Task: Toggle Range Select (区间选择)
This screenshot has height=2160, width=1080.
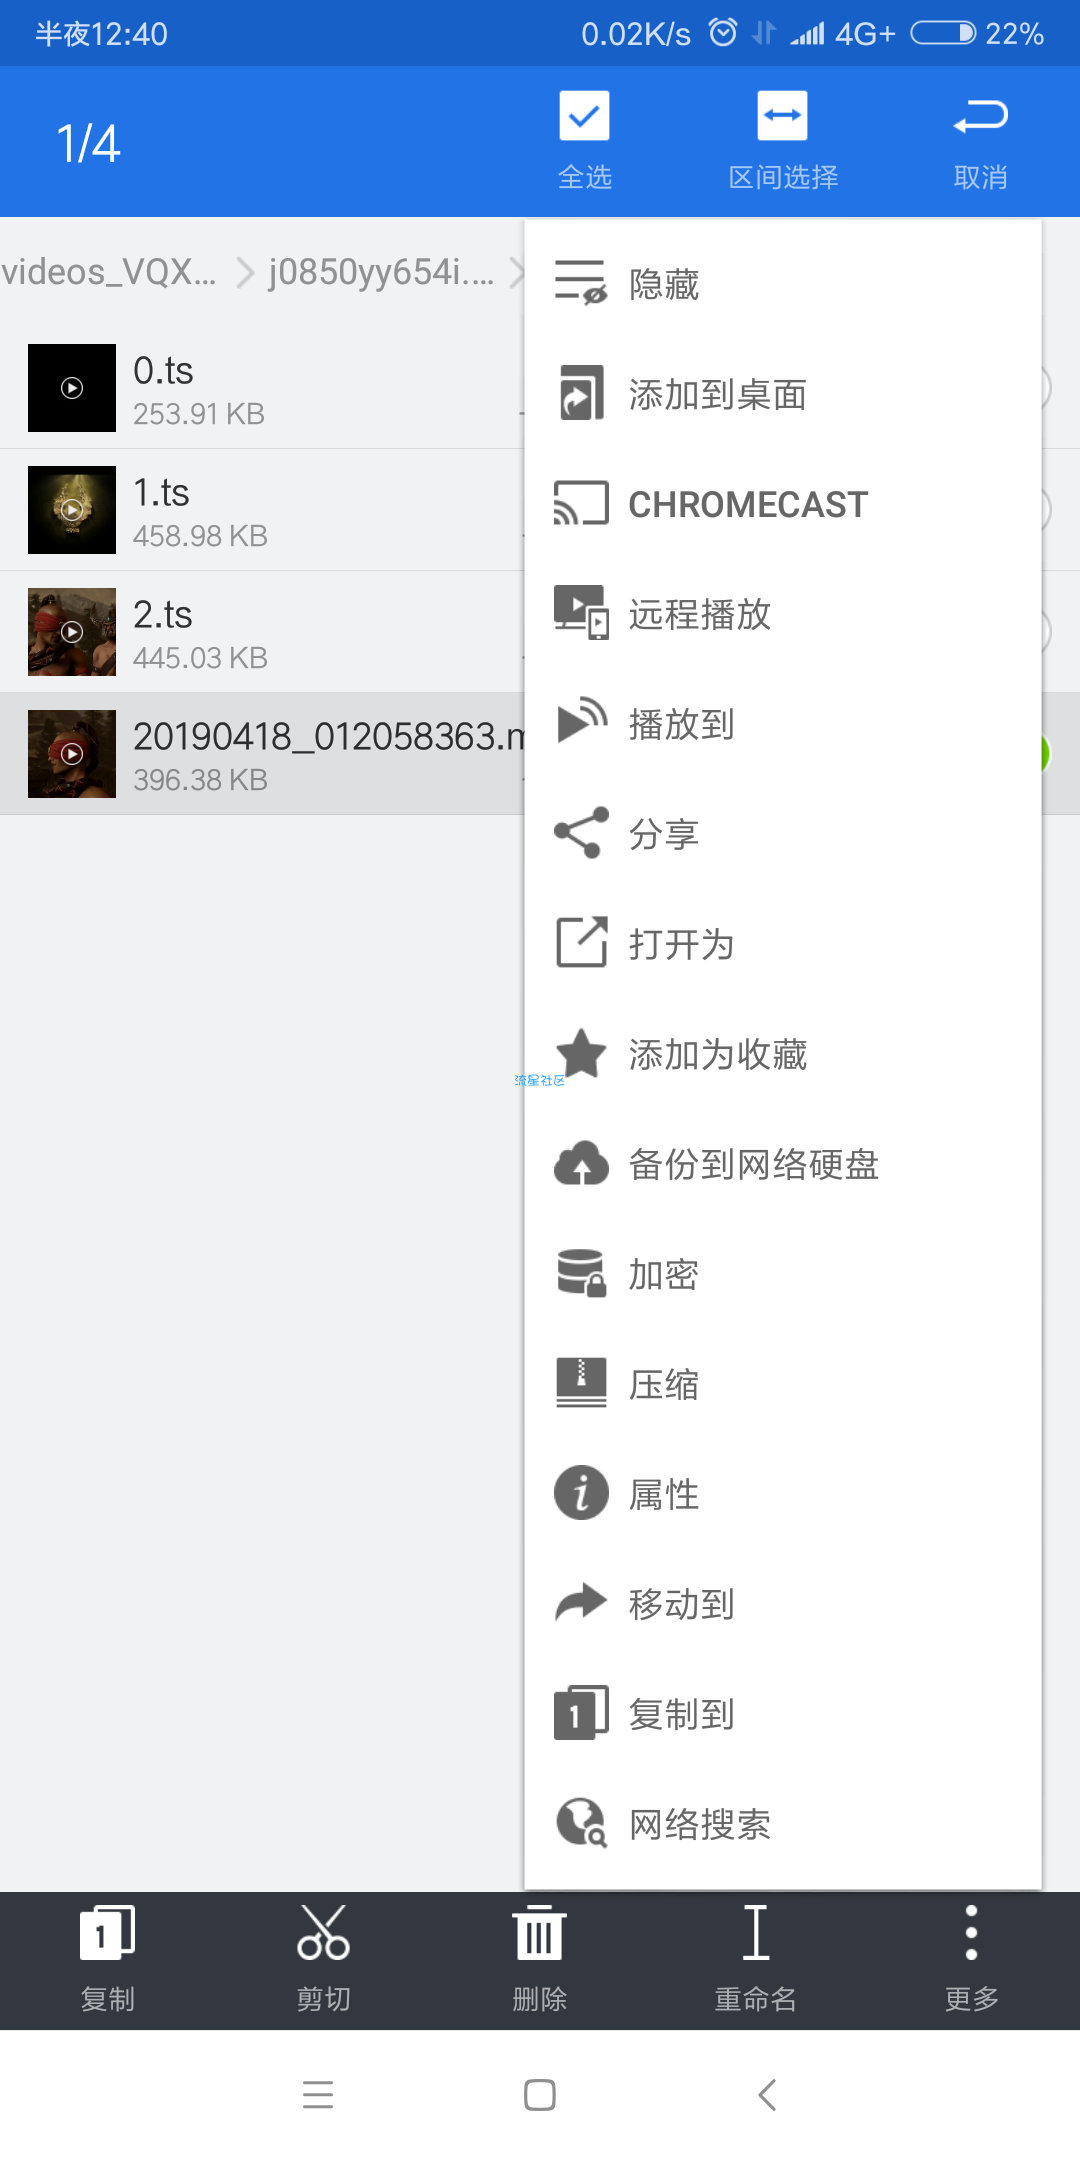Action: 782,116
